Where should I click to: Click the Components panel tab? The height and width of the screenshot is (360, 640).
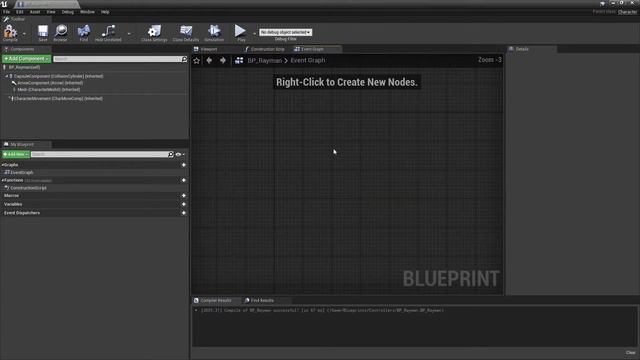click(x=22, y=49)
